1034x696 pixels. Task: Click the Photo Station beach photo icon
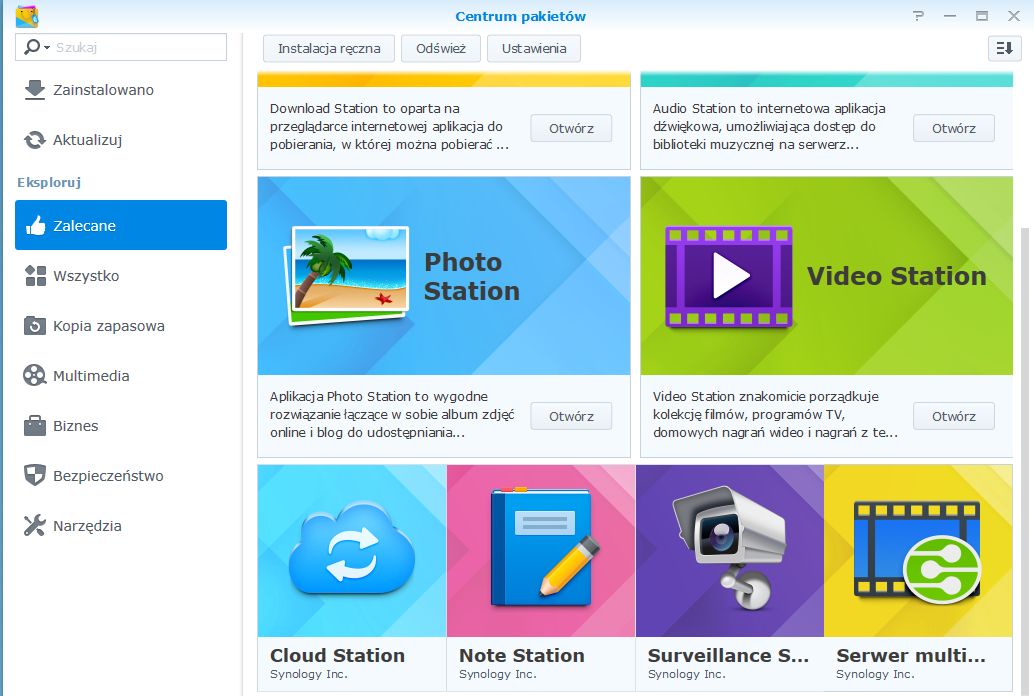tap(347, 276)
